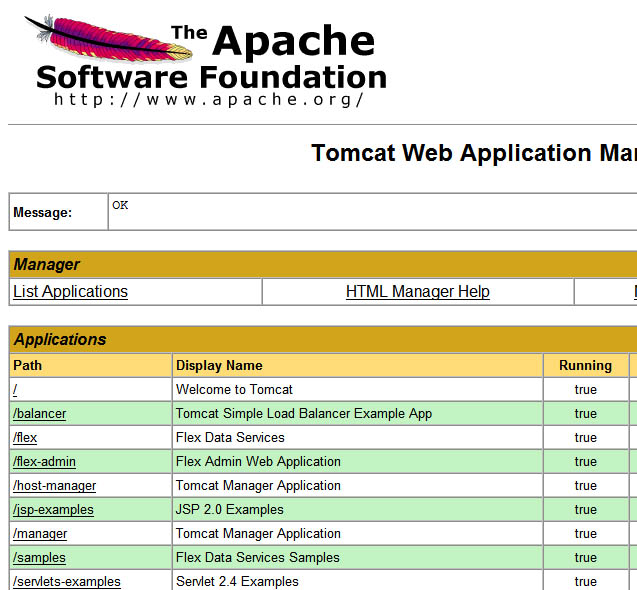637x590 pixels.
Task: Click the running "true" value for /samples
Action: point(585,557)
